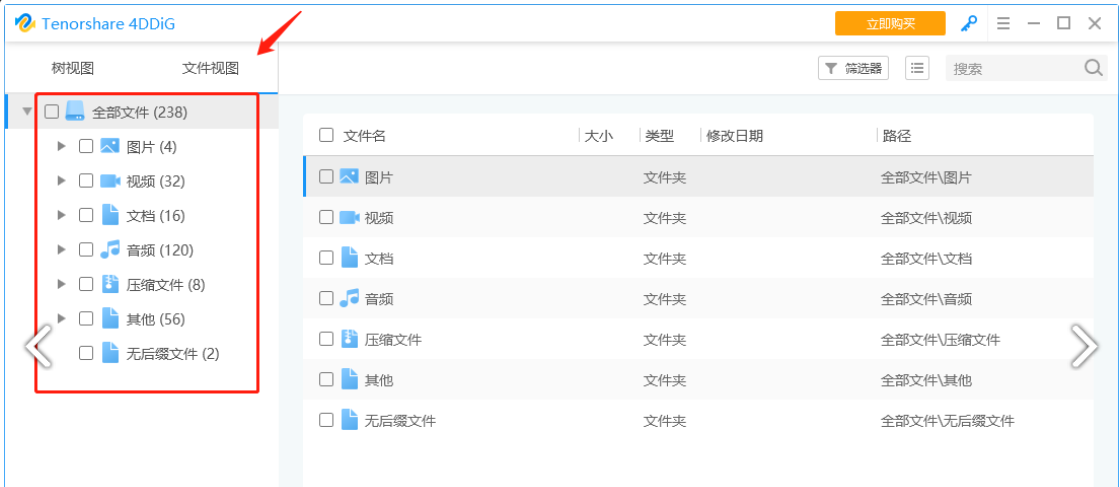Screen dimensions: 1120x487
Task: Expand the 文档 (16) tree node
Action: 61,214
